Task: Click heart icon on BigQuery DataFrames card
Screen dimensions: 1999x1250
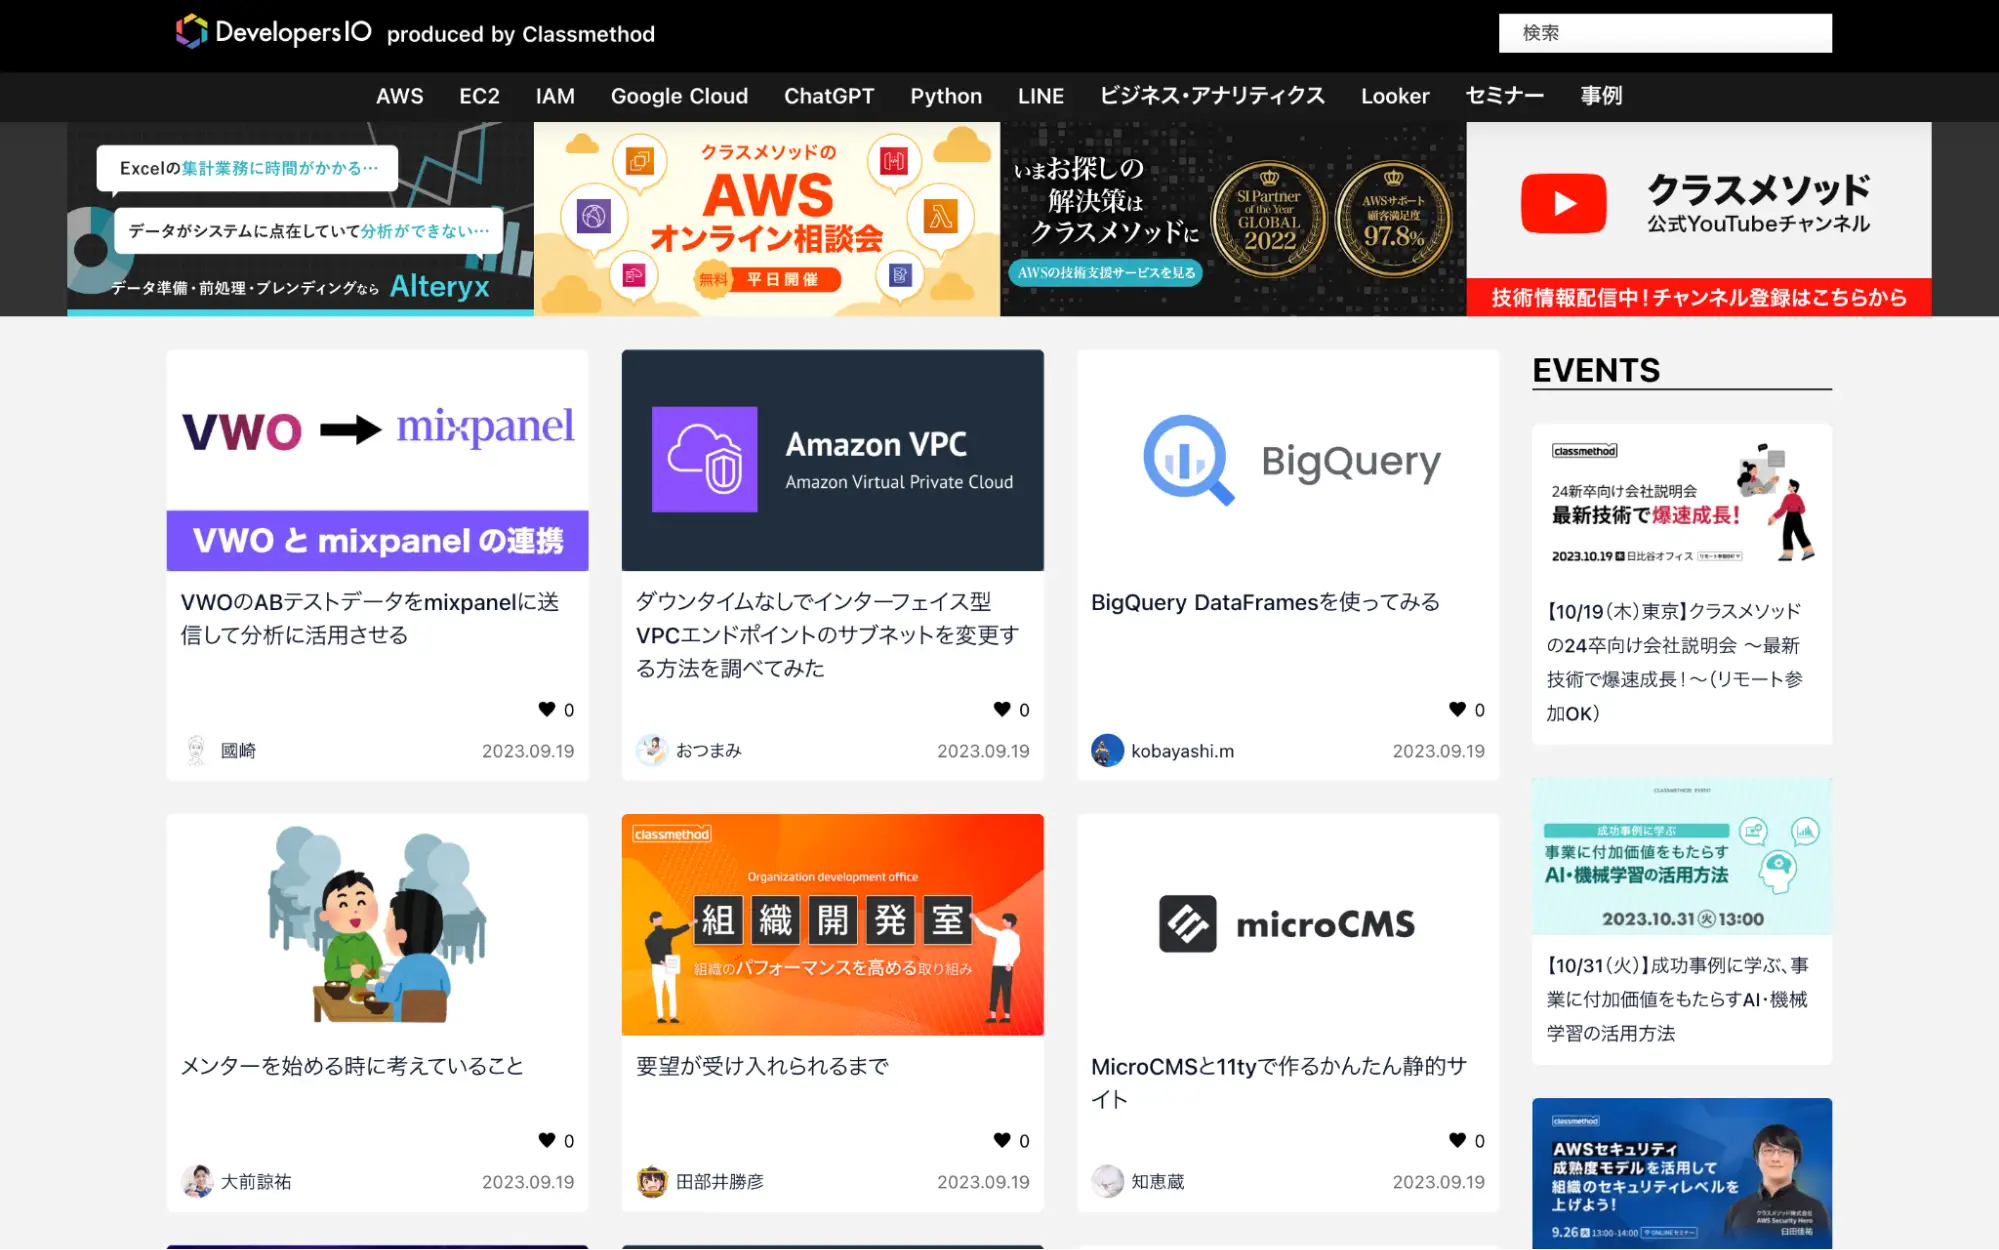Action: 1458,709
